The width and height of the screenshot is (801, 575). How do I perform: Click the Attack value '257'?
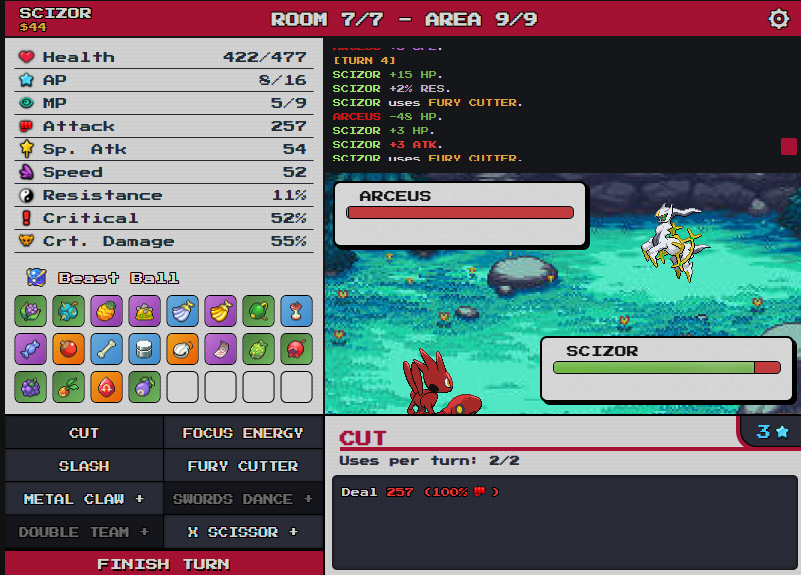tap(289, 126)
